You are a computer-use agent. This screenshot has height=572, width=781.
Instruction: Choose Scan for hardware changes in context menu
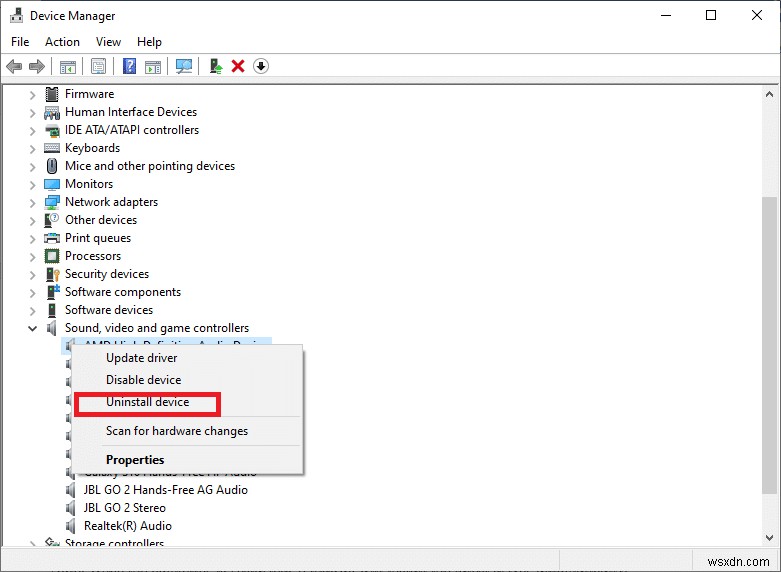coord(187,430)
